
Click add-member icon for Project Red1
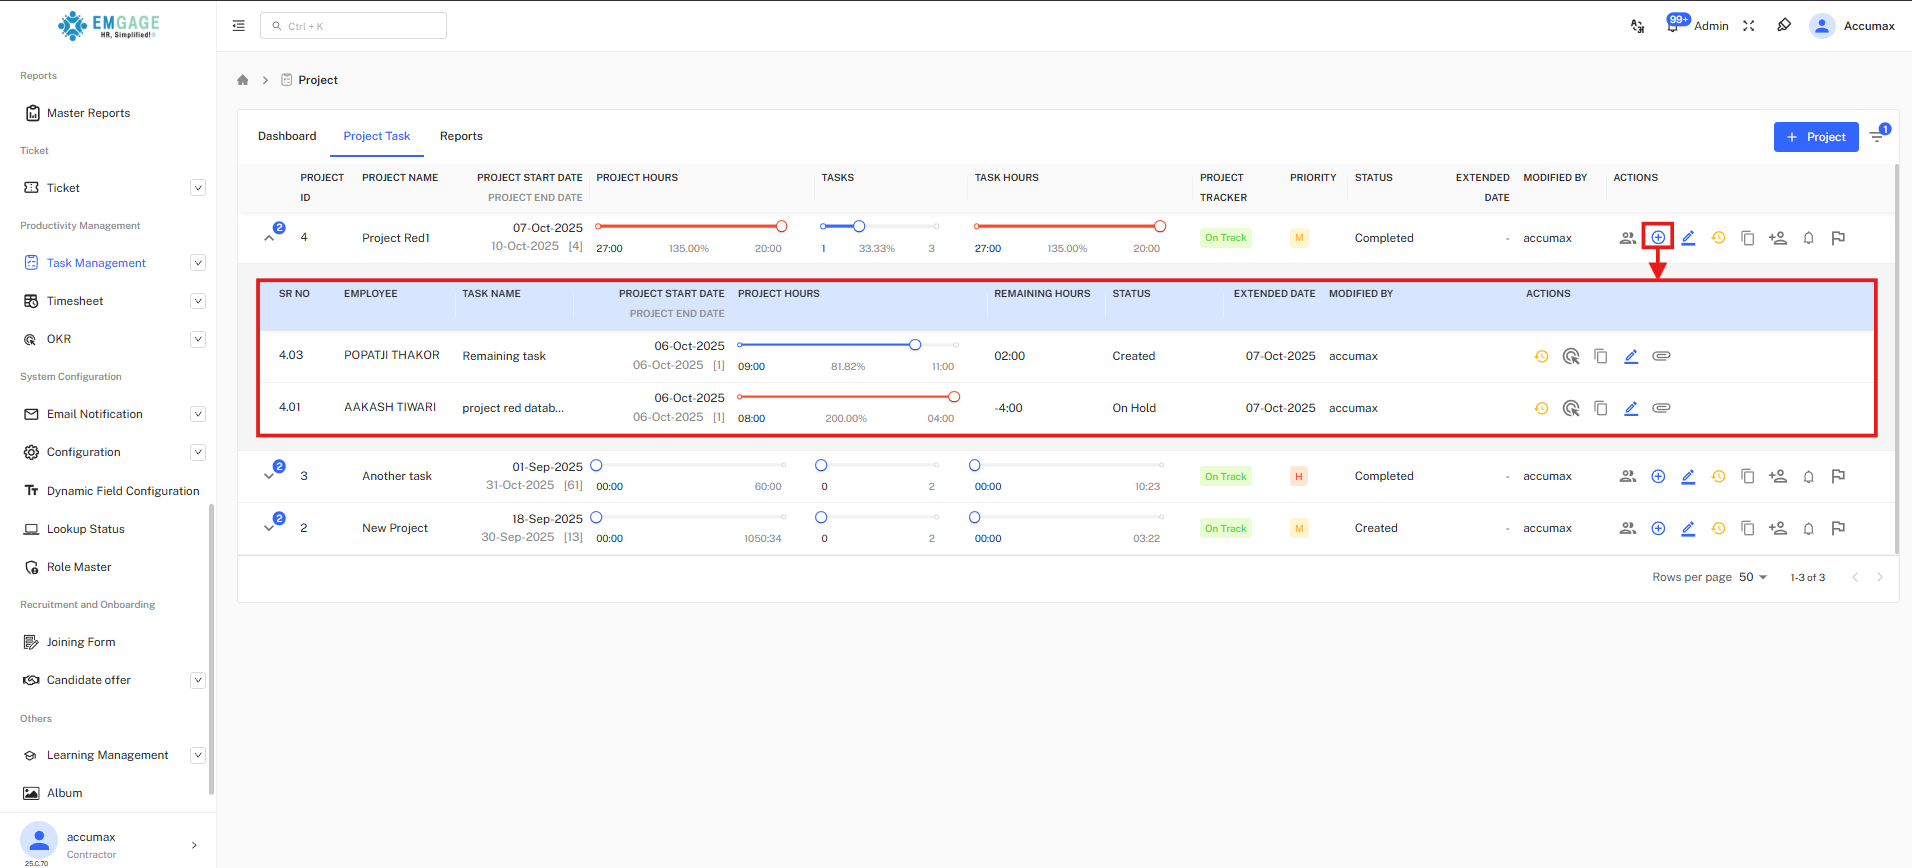pyautogui.click(x=1777, y=238)
